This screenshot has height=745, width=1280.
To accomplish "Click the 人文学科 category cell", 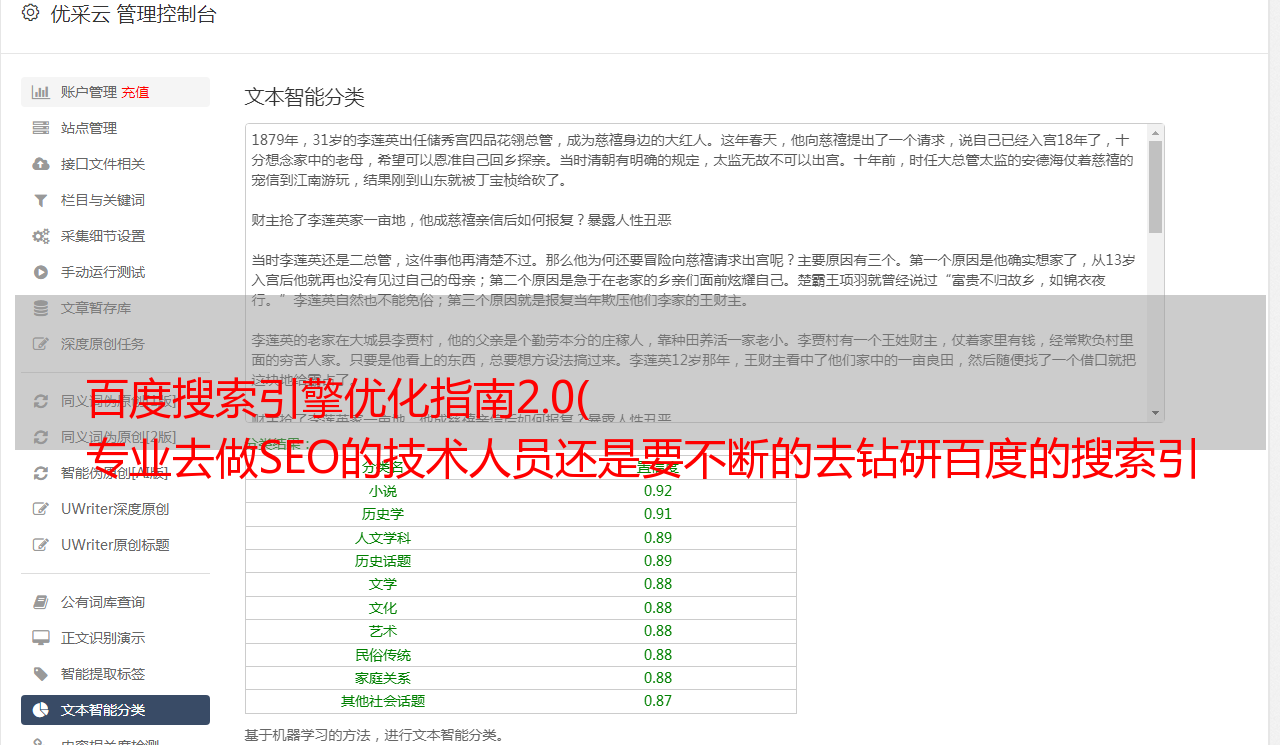I will click(383, 538).
